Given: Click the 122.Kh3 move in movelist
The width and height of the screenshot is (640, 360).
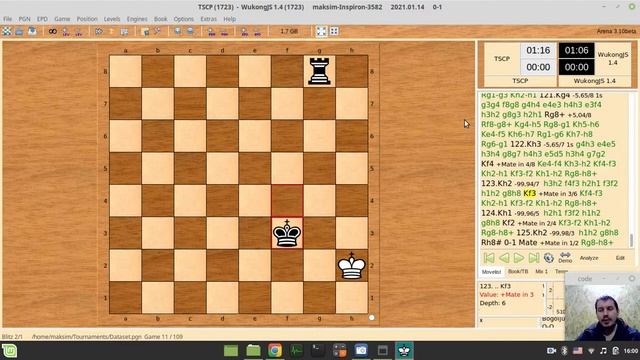Looking at the screenshot, I should [x=526, y=144].
